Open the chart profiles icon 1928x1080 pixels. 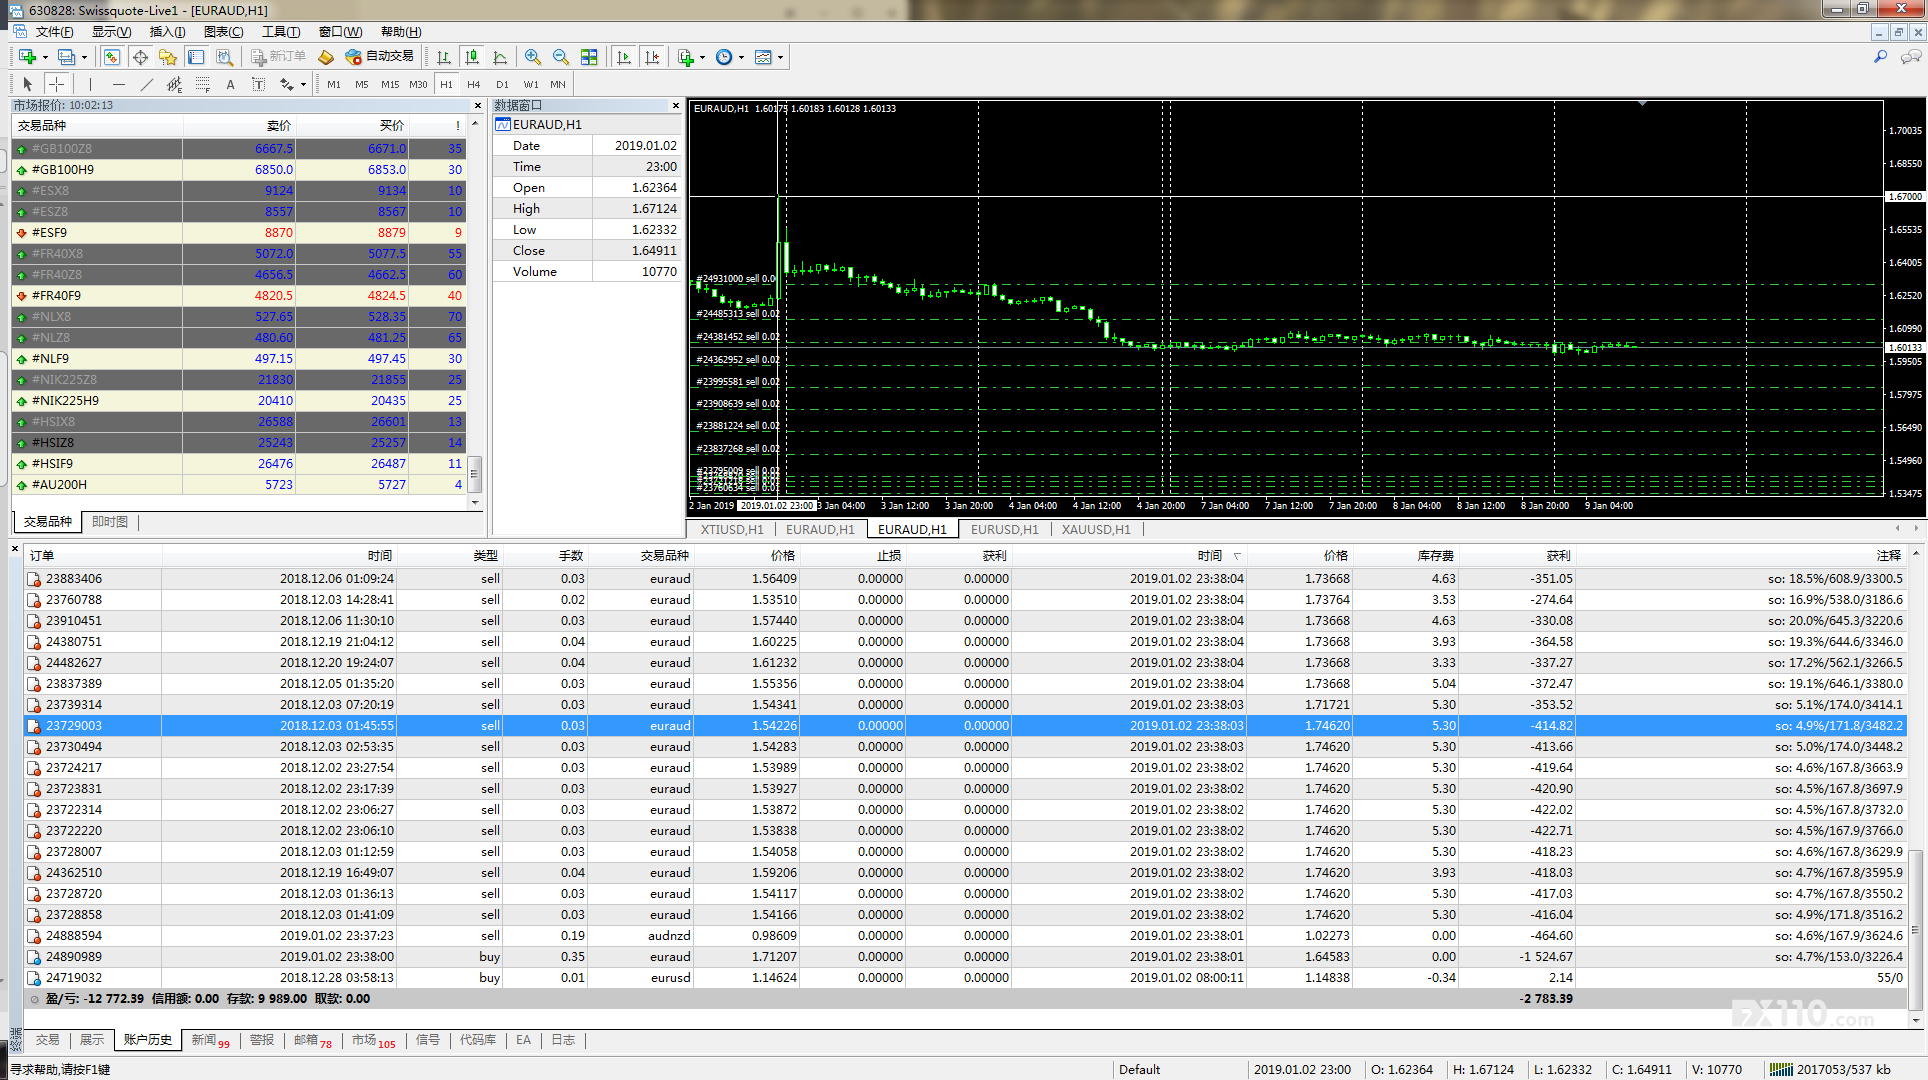[x=66, y=57]
